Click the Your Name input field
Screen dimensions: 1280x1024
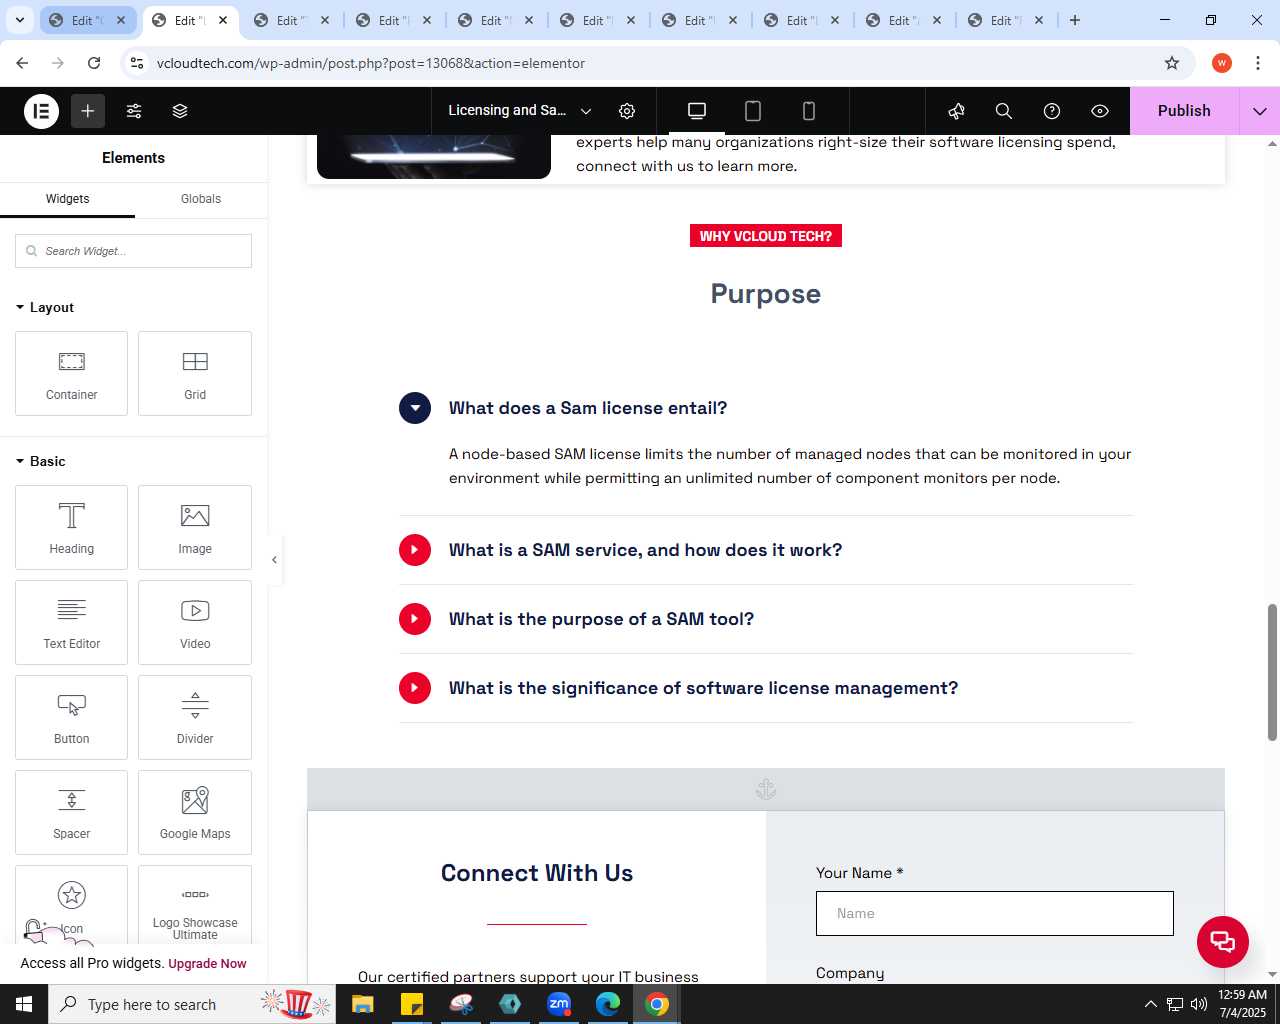pyautogui.click(x=994, y=914)
